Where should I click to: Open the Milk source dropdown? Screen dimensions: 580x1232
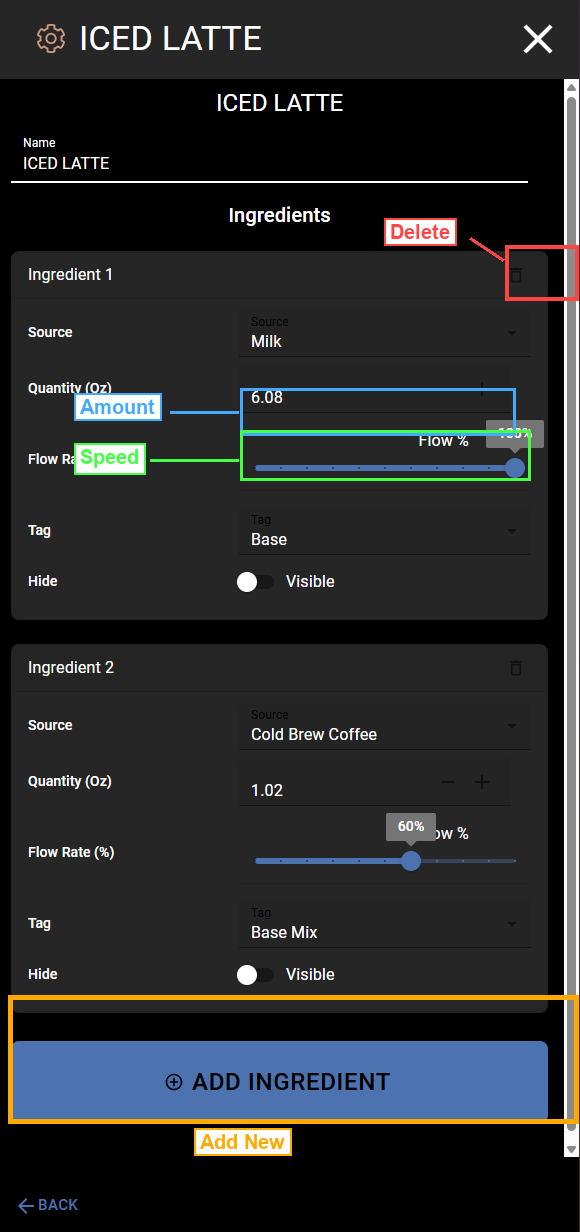pos(385,333)
